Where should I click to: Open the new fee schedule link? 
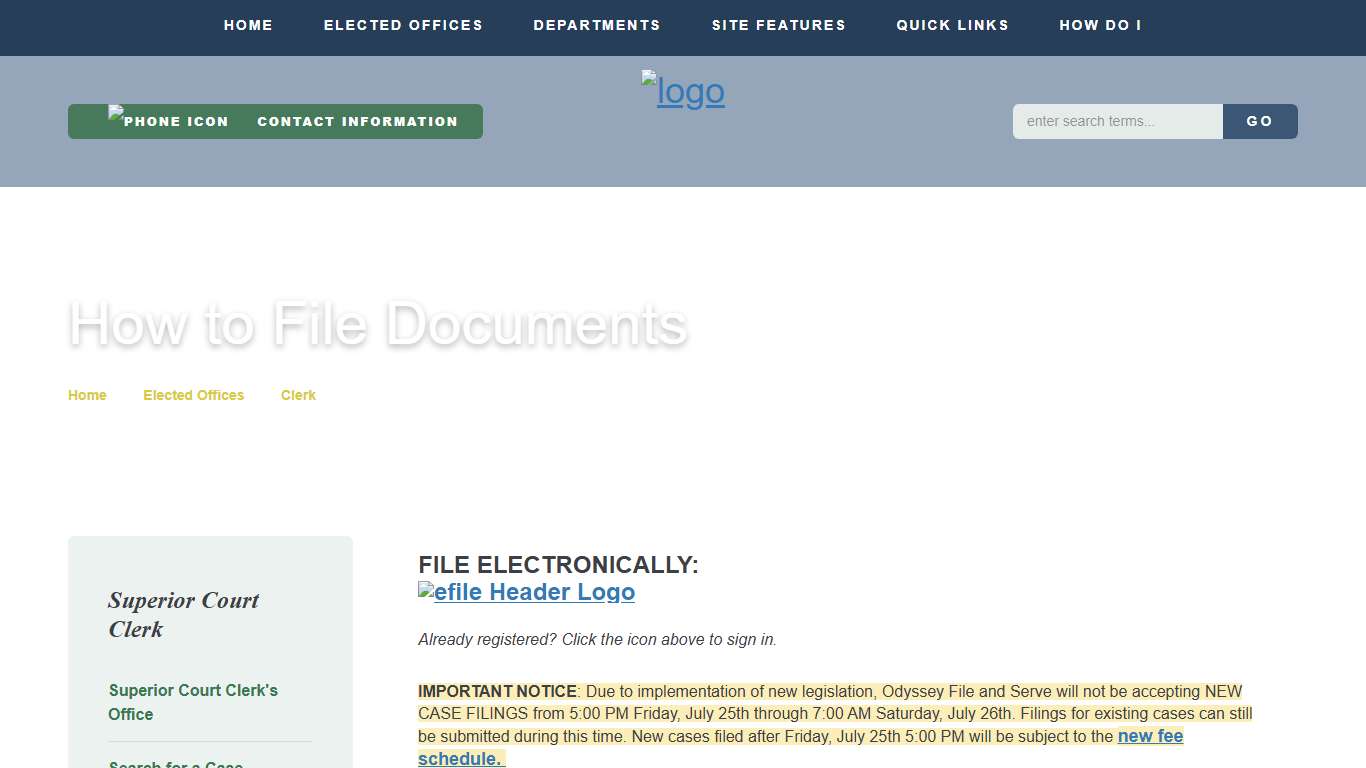pyautogui.click(x=1150, y=736)
